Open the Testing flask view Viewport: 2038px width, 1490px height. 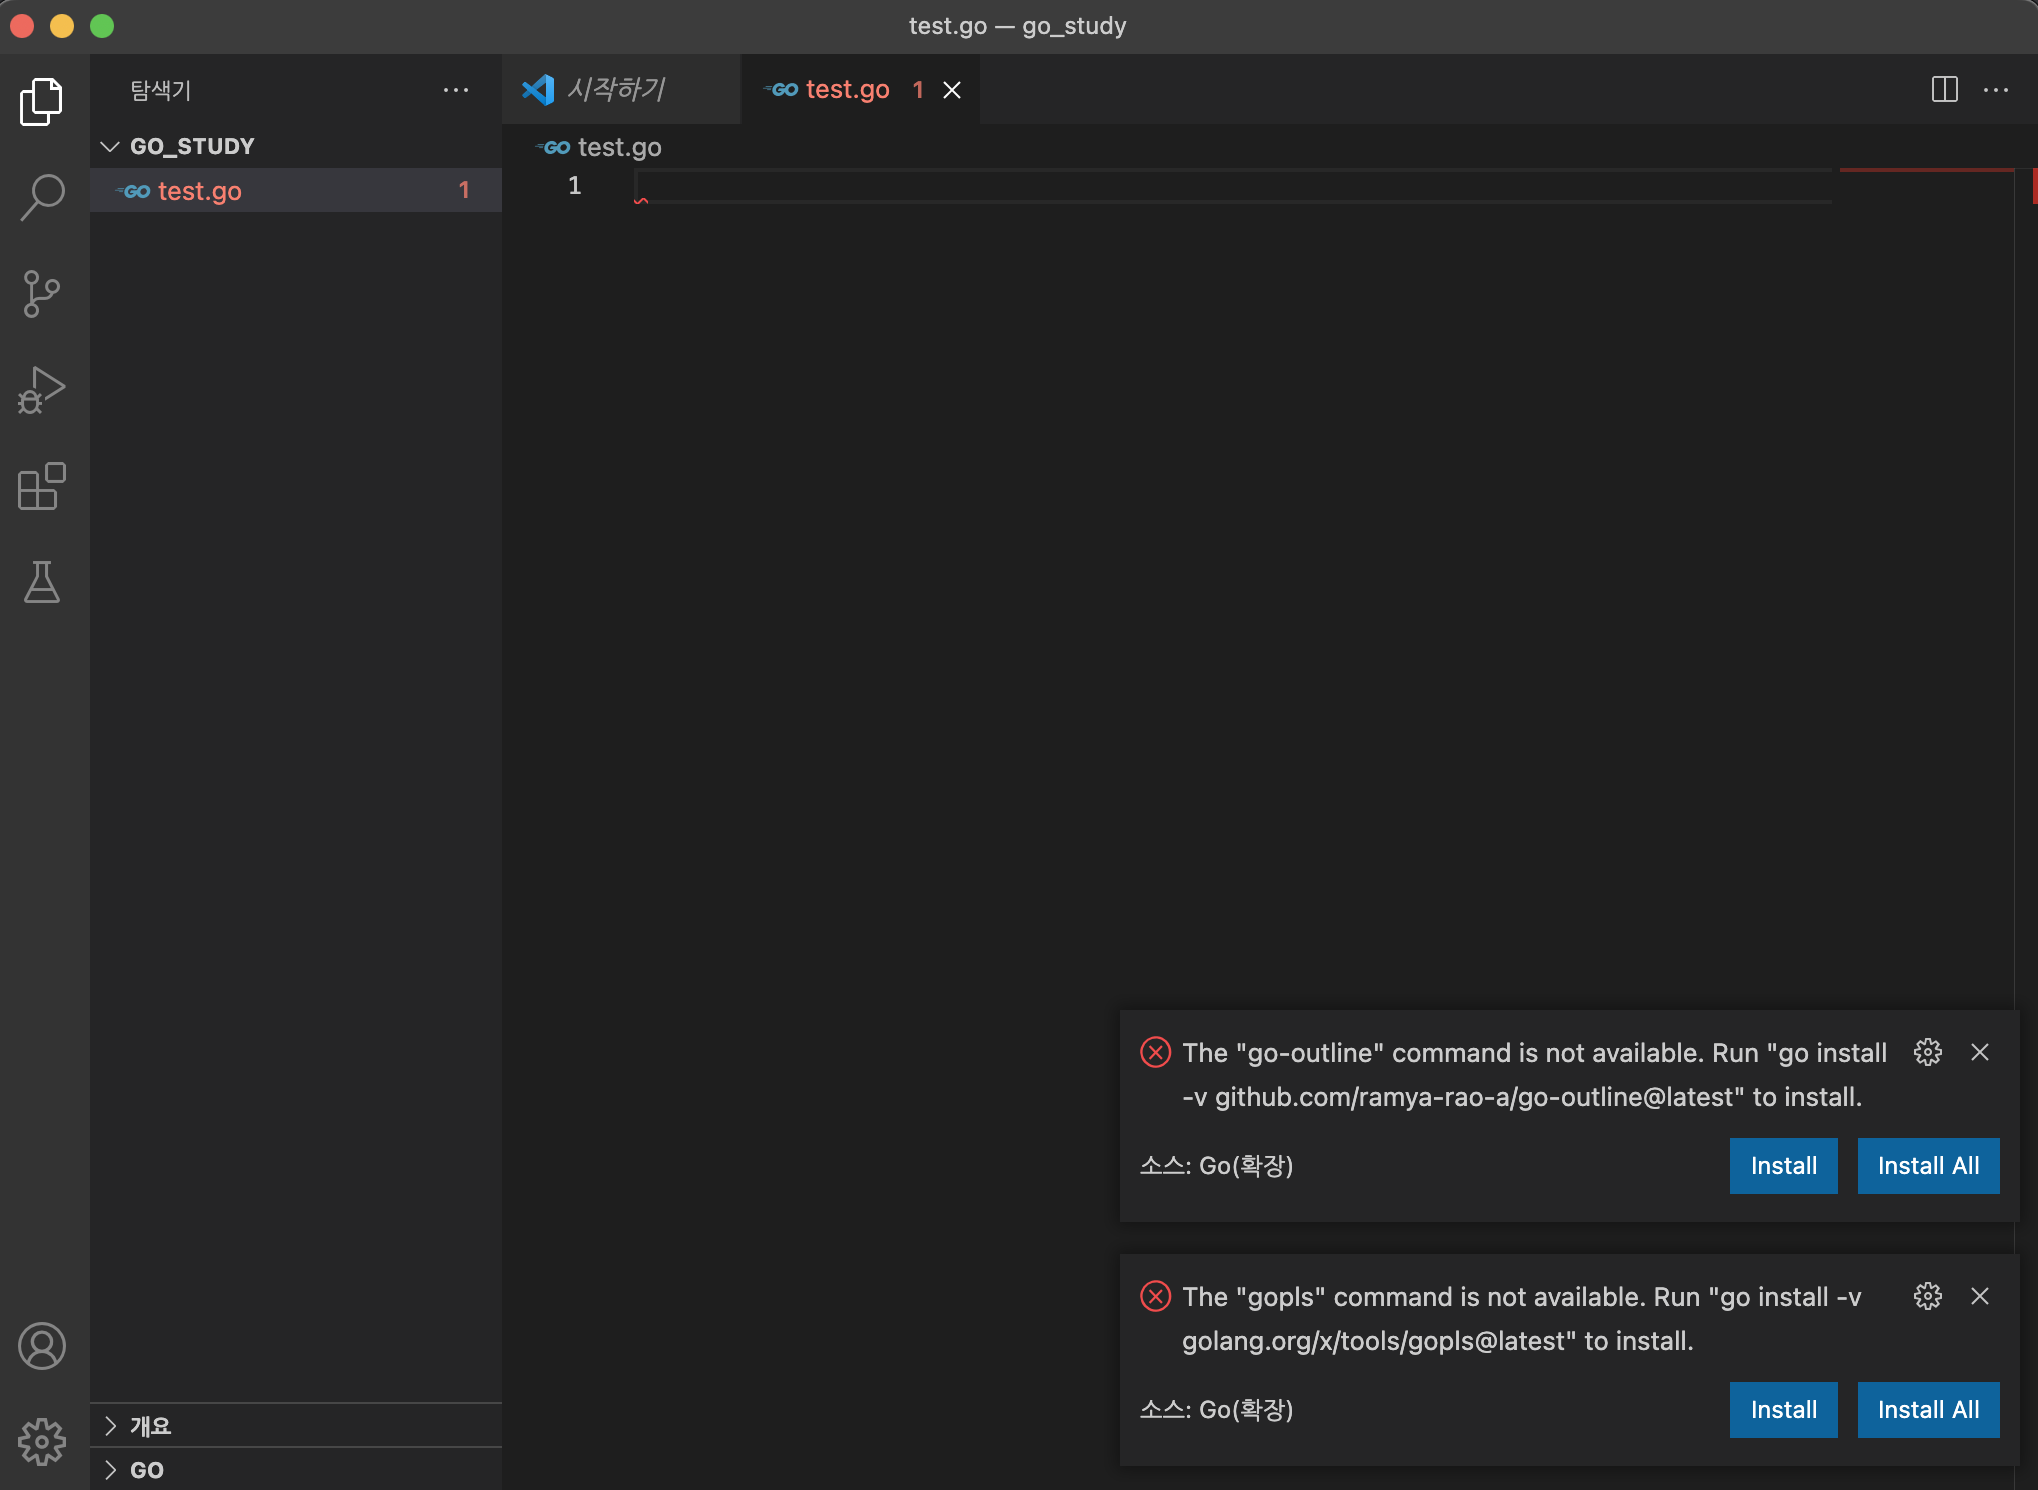click(x=41, y=582)
